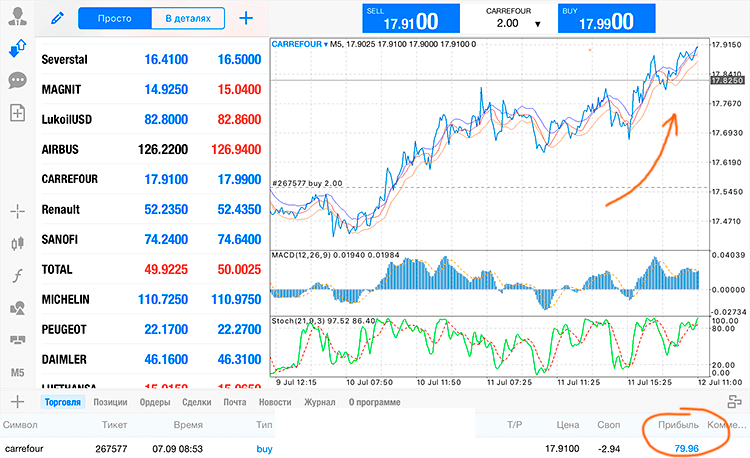Select the AIRBUS quote row
The image size is (750, 458).
[x=152, y=149]
